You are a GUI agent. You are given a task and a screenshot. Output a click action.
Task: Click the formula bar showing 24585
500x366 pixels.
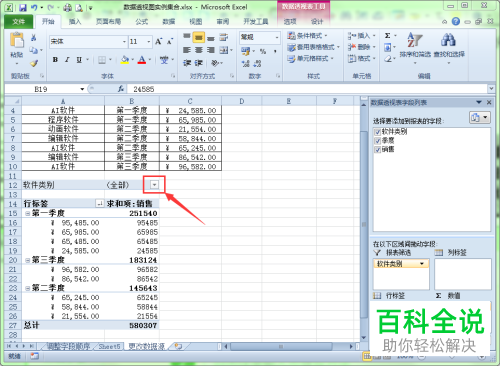308,89
